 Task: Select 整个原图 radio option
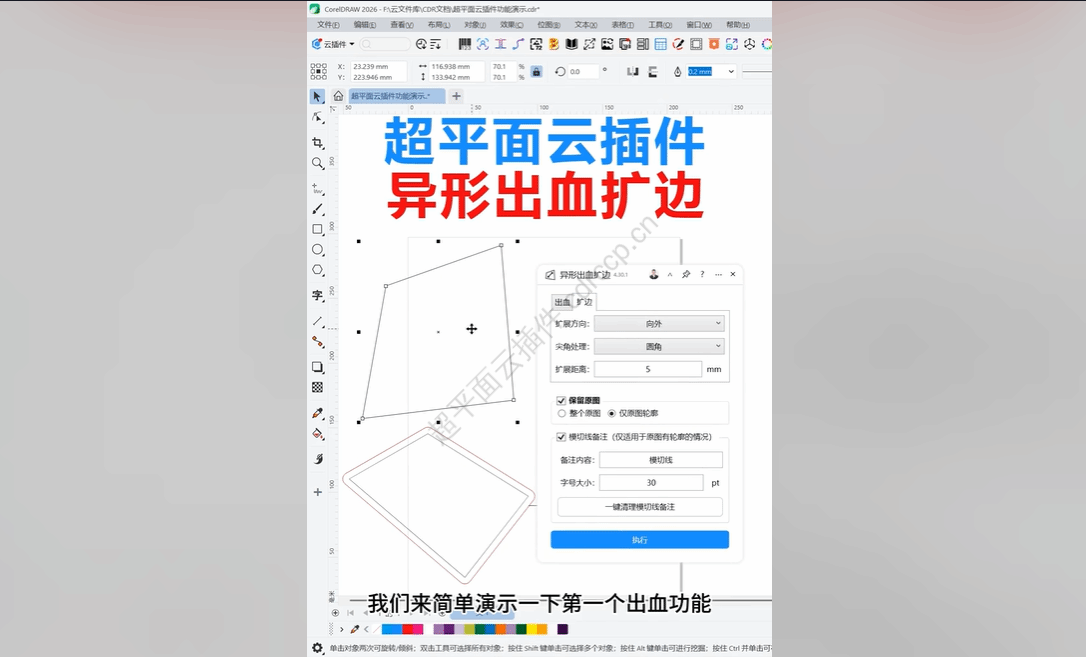click(x=562, y=413)
